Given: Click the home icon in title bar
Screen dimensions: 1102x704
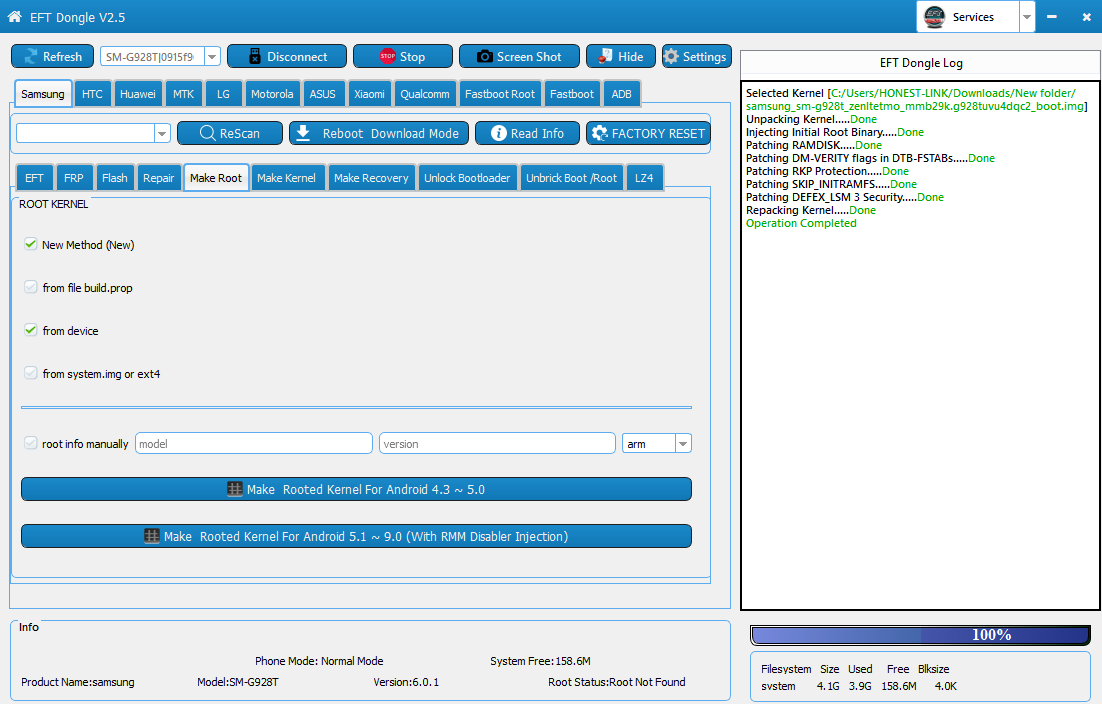Looking at the screenshot, I should pyautogui.click(x=14, y=17).
